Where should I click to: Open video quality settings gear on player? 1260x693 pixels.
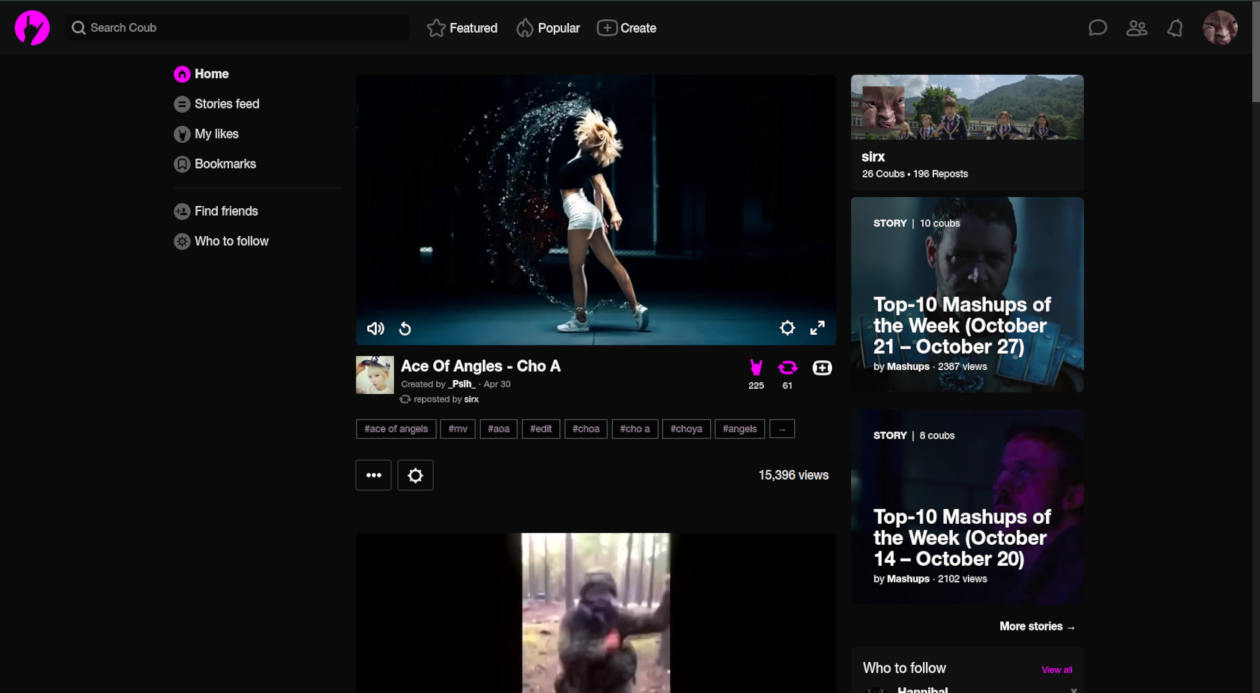[x=787, y=328]
